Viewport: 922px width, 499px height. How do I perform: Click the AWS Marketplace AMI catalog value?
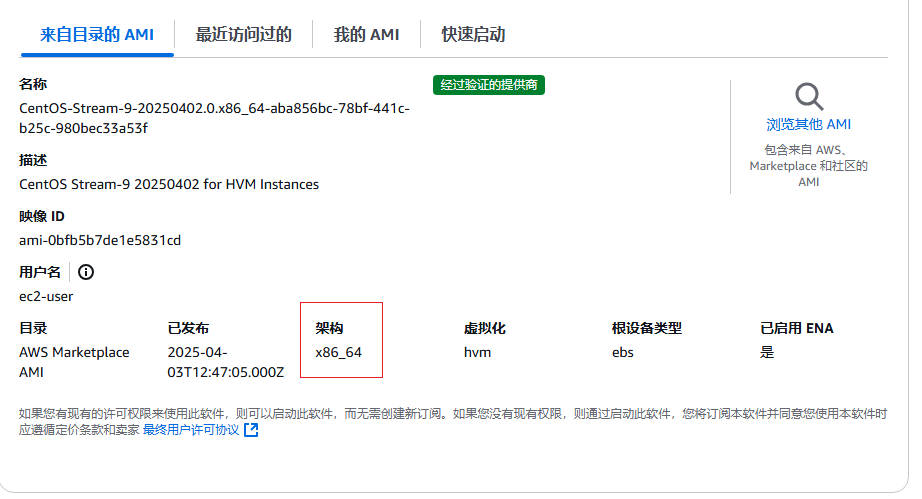[74, 362]
